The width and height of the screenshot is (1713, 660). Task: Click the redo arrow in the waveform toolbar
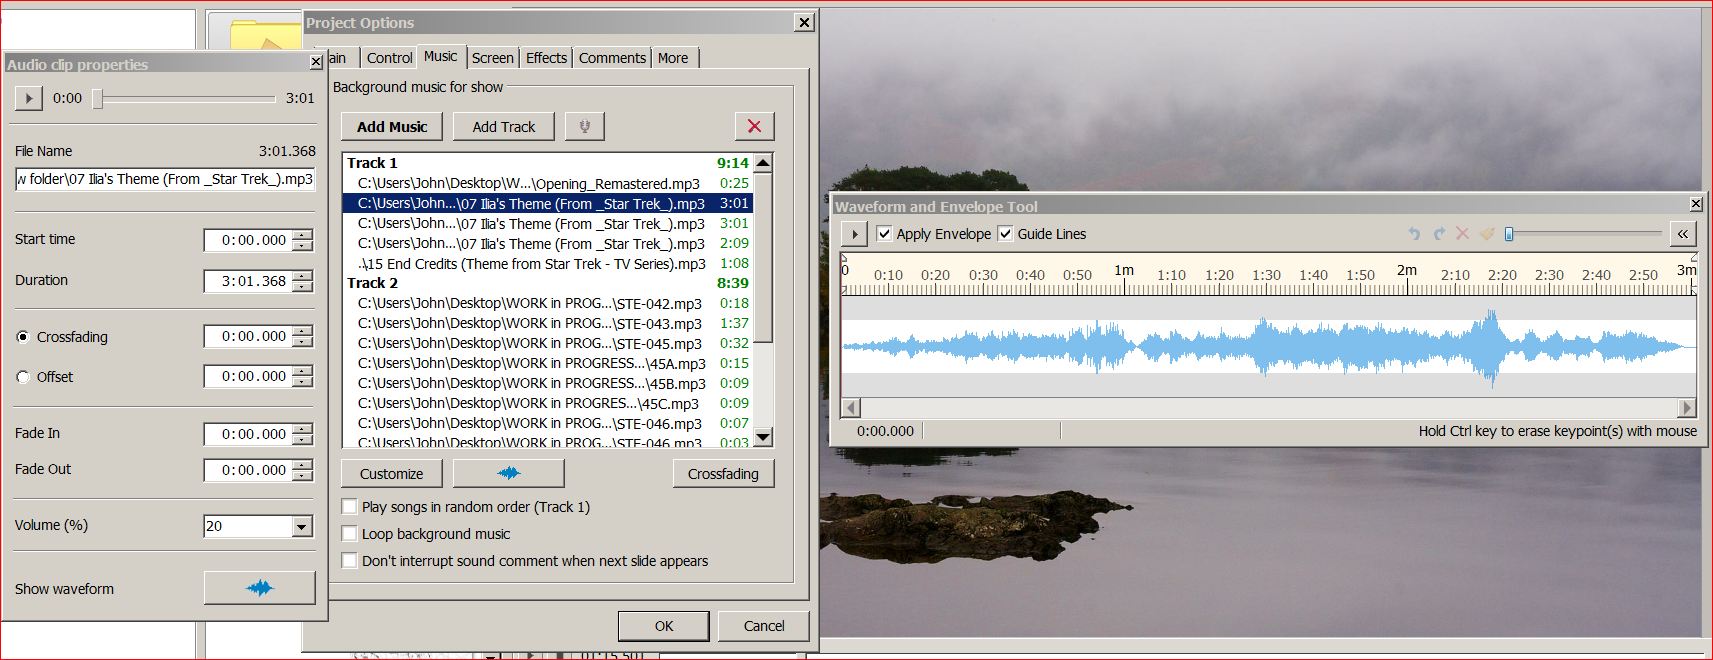(1439, 234)
